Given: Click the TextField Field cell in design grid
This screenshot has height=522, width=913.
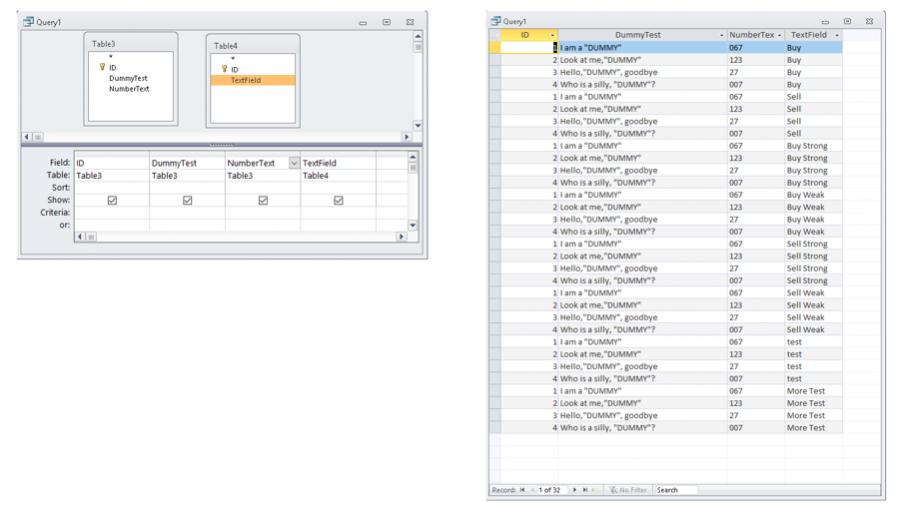Looking at the screenshot, I should [338, 163].
